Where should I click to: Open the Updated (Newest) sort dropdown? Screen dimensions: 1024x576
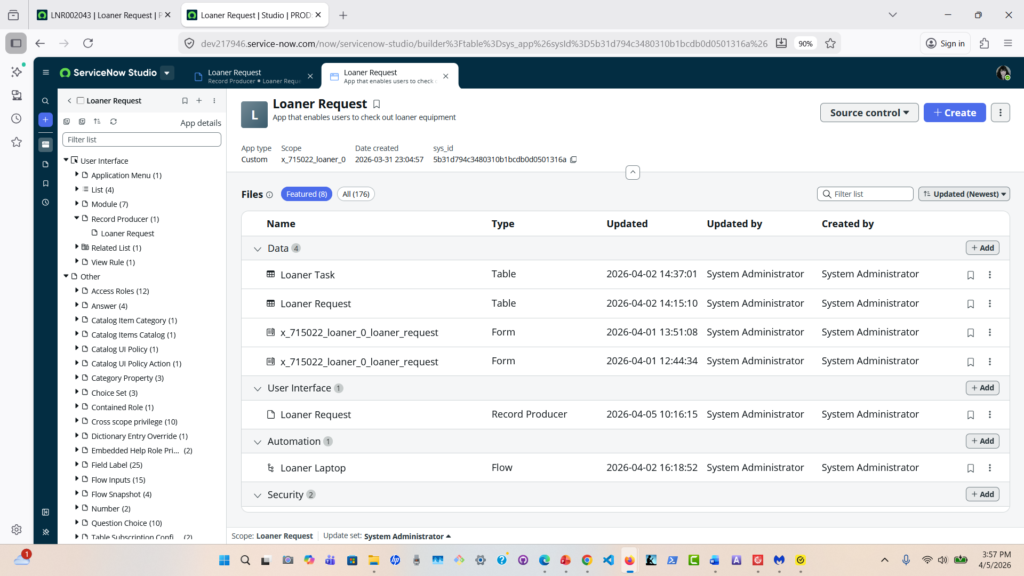pyautogui.click(x=964, y=194)
